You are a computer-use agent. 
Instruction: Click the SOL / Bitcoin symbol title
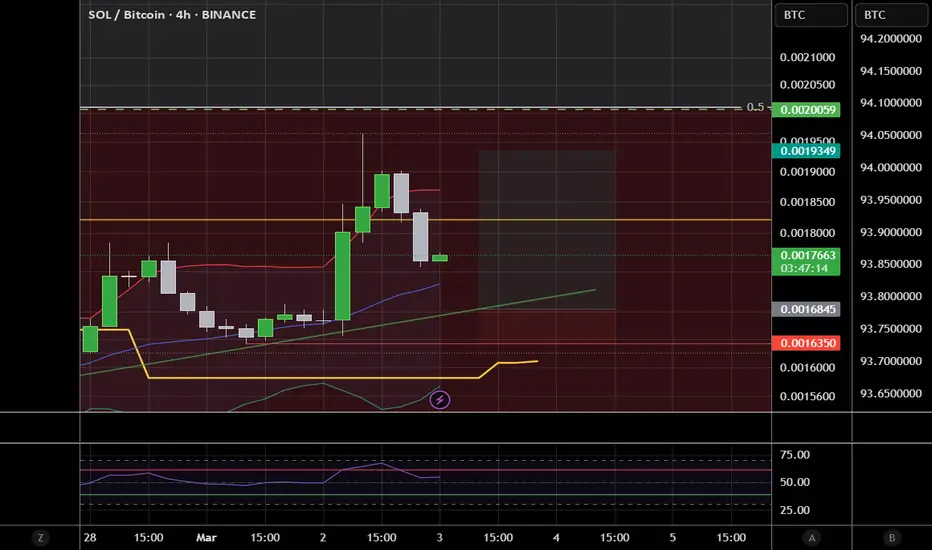[172, 15]
